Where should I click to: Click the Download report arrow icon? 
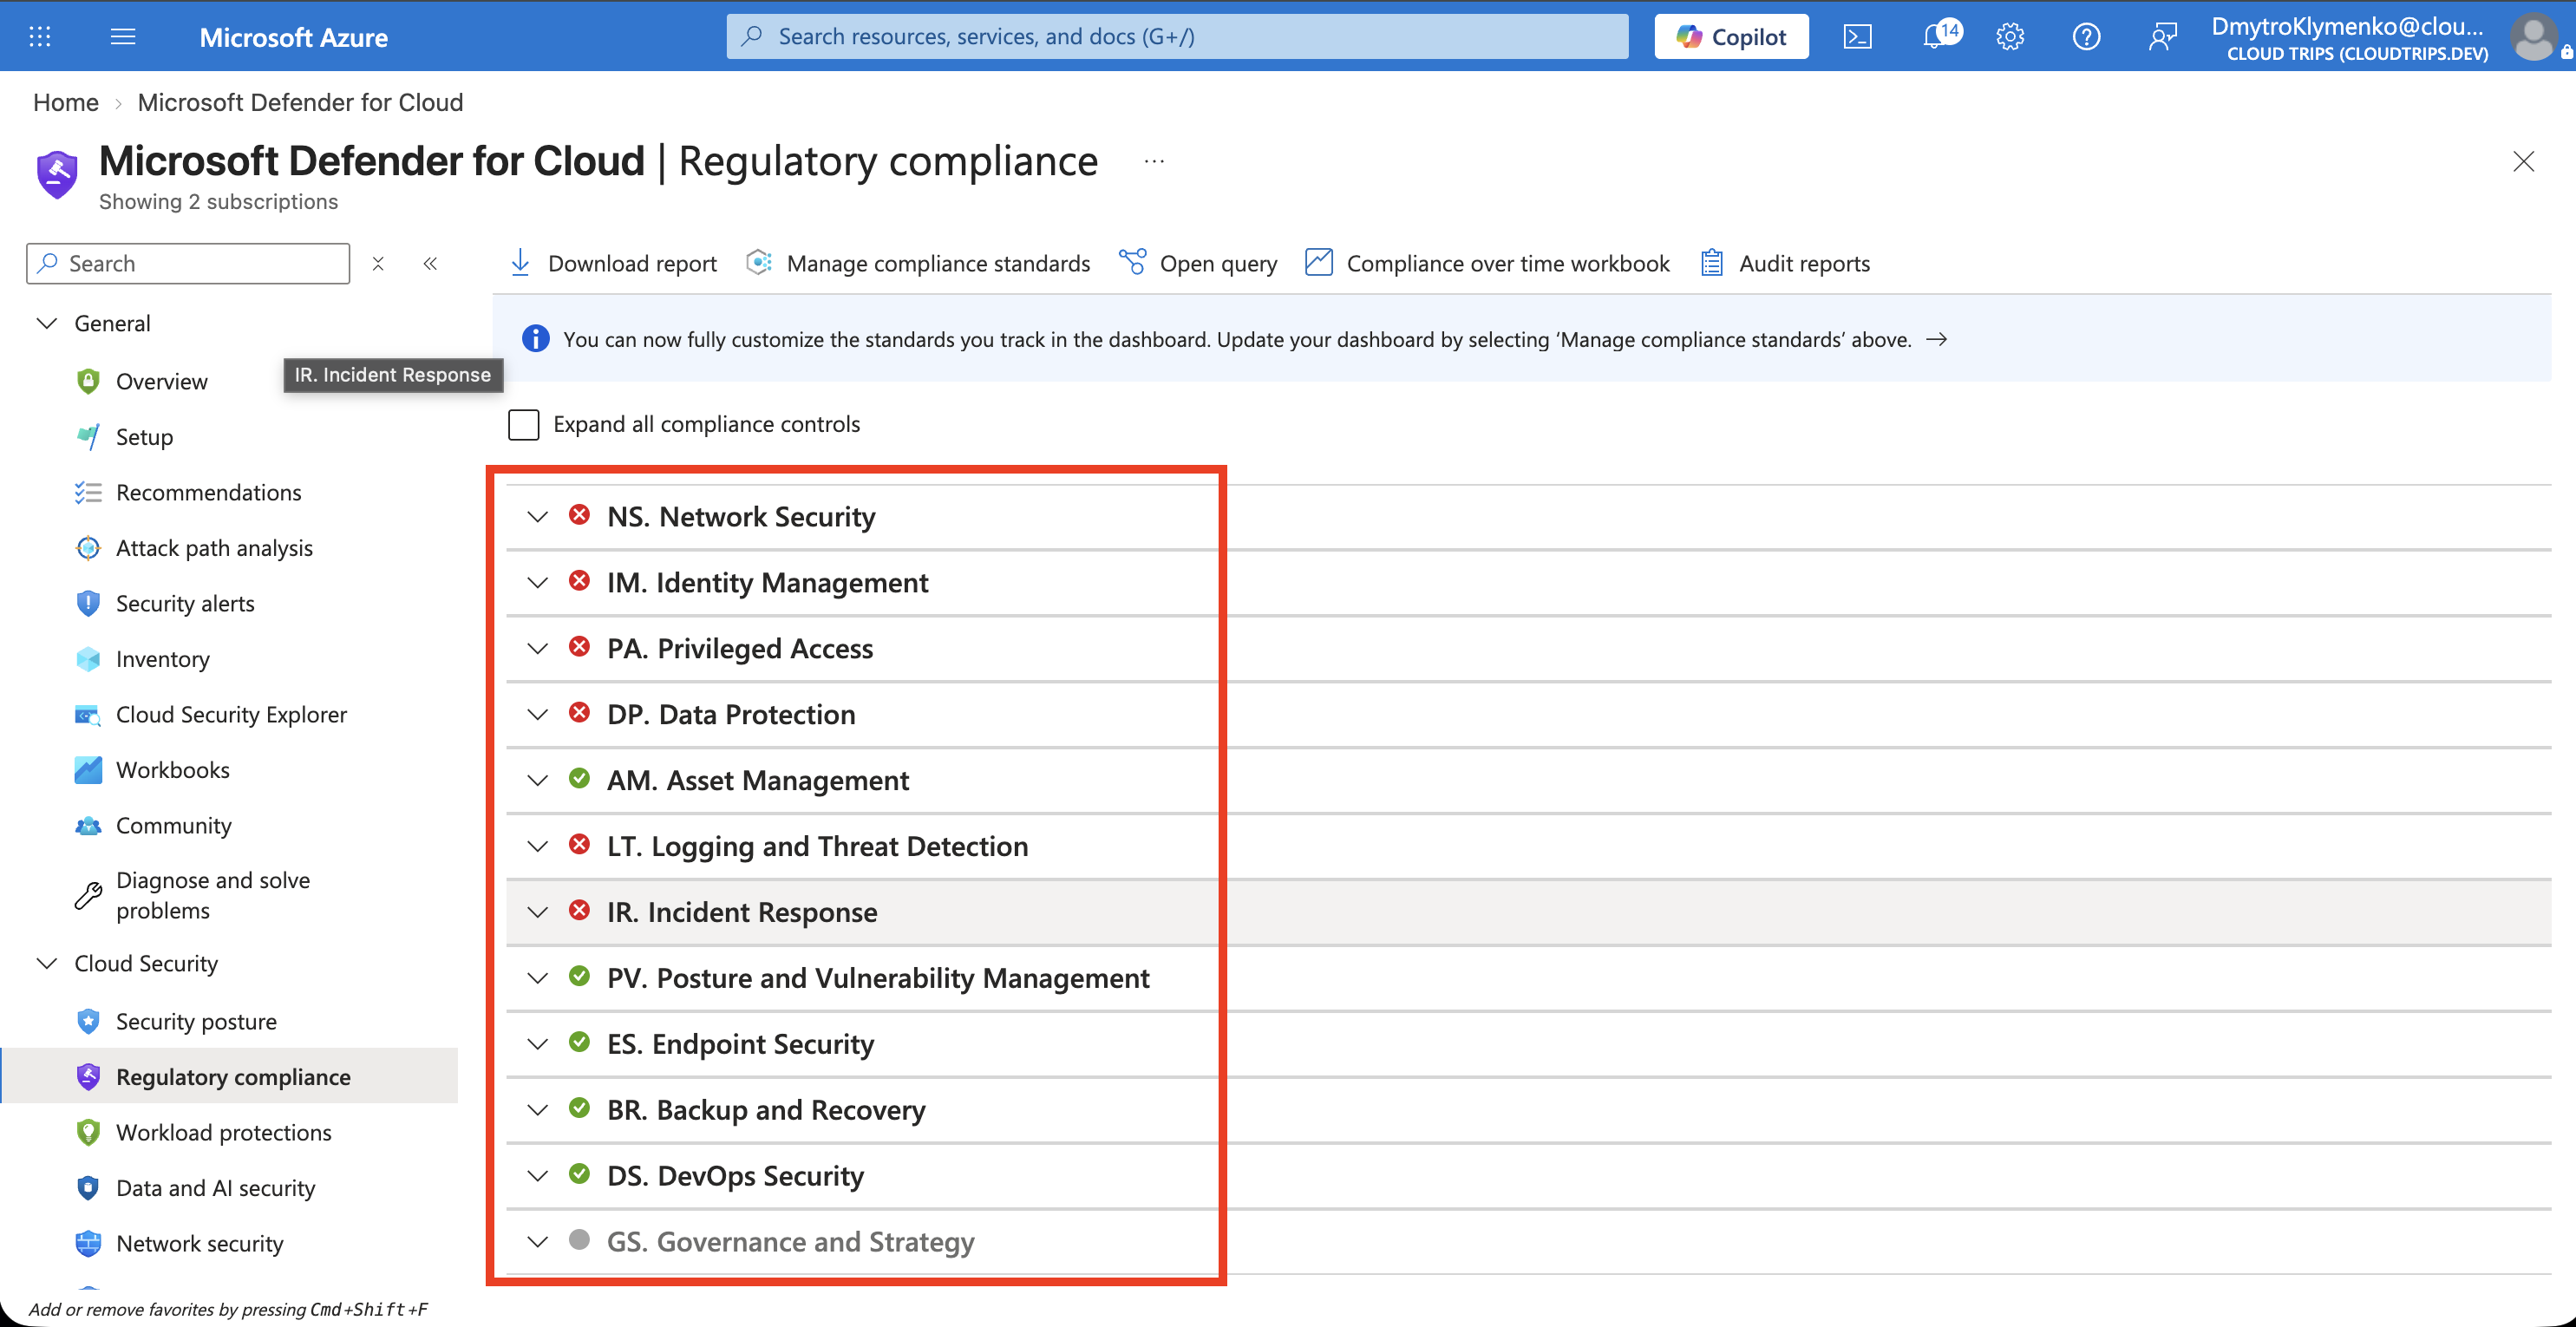521,263
